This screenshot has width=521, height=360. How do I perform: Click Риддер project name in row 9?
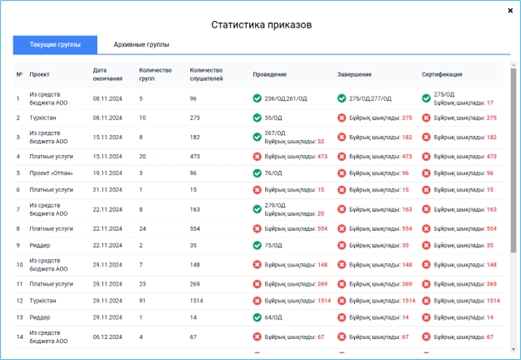(40, 245)
